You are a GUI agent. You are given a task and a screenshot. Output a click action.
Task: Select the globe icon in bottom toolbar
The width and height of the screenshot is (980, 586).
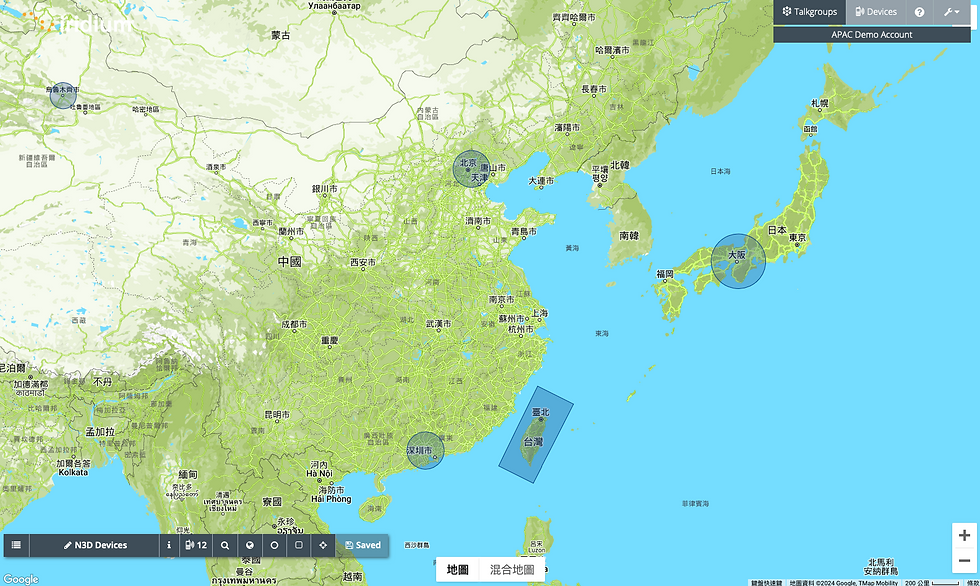[249, 545]
